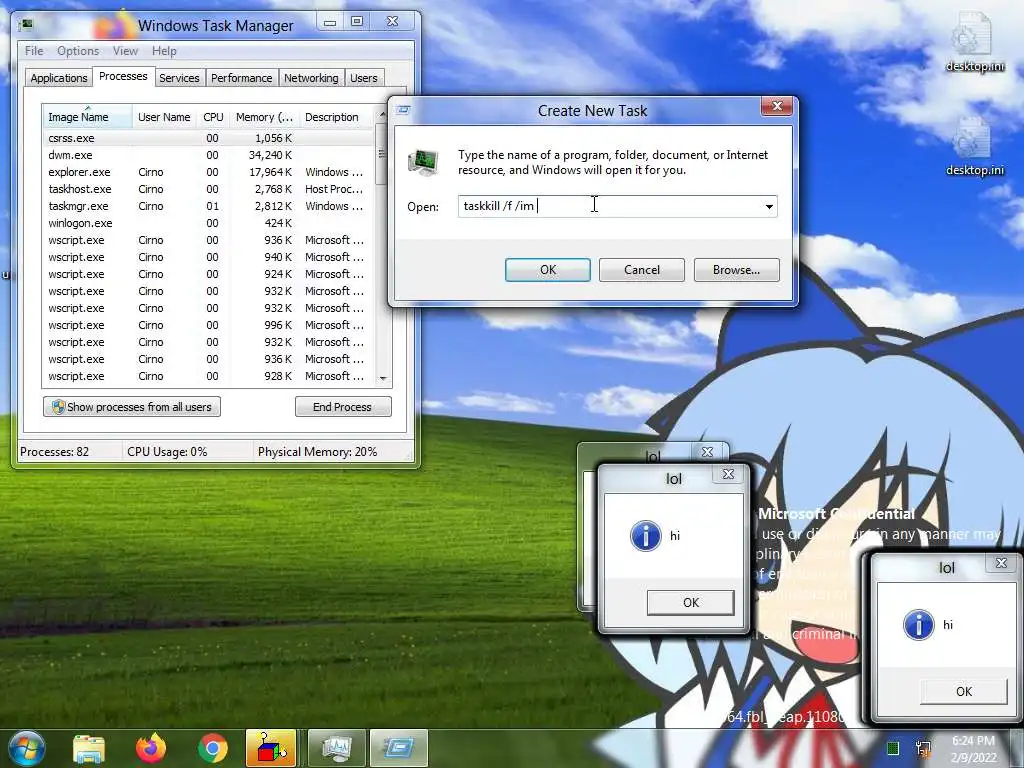Viewport: 1024px width, 768px height.
Task: Click info icon in middle lol dialog
Action: point(645,536)
